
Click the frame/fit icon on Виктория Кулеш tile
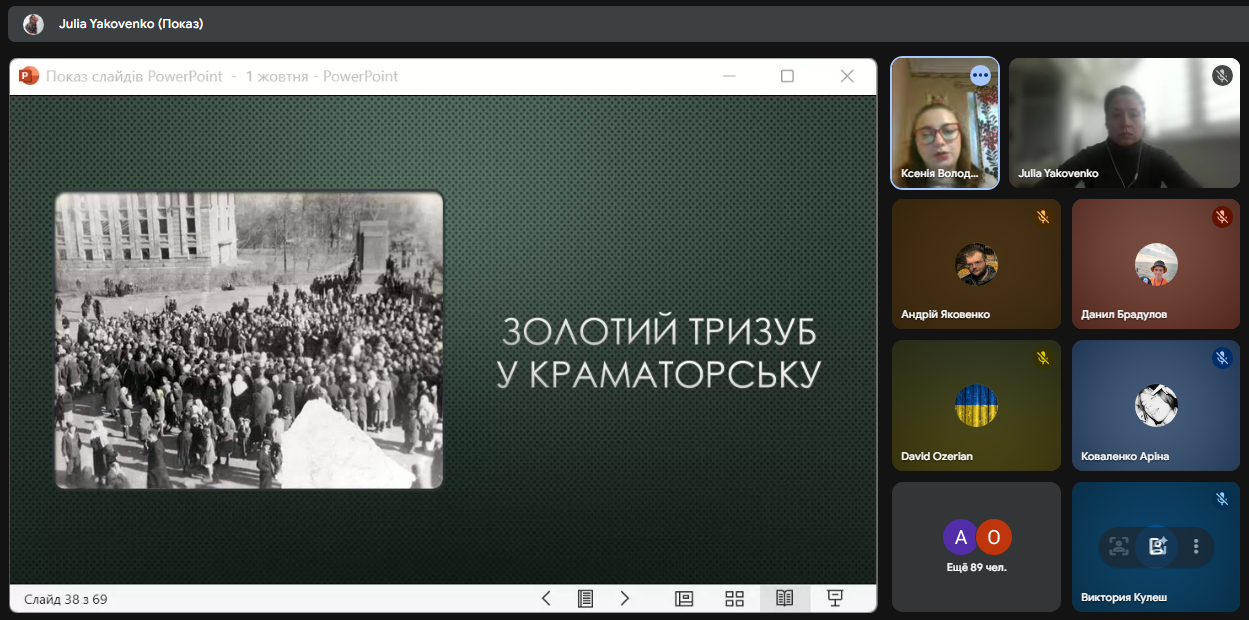tap(1119, 546)
